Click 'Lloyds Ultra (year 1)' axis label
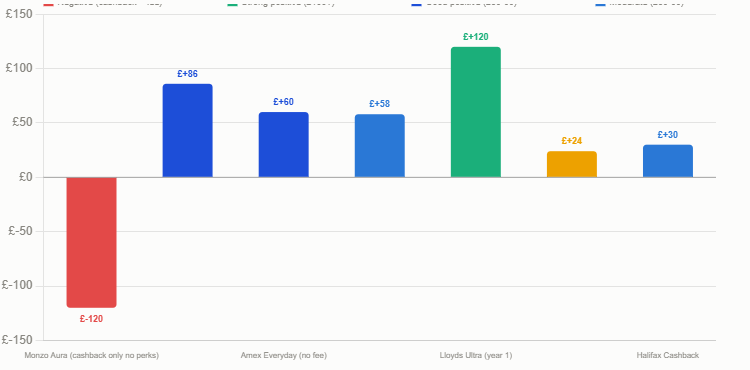Screen dimensions: 750x370 (476, 356)
